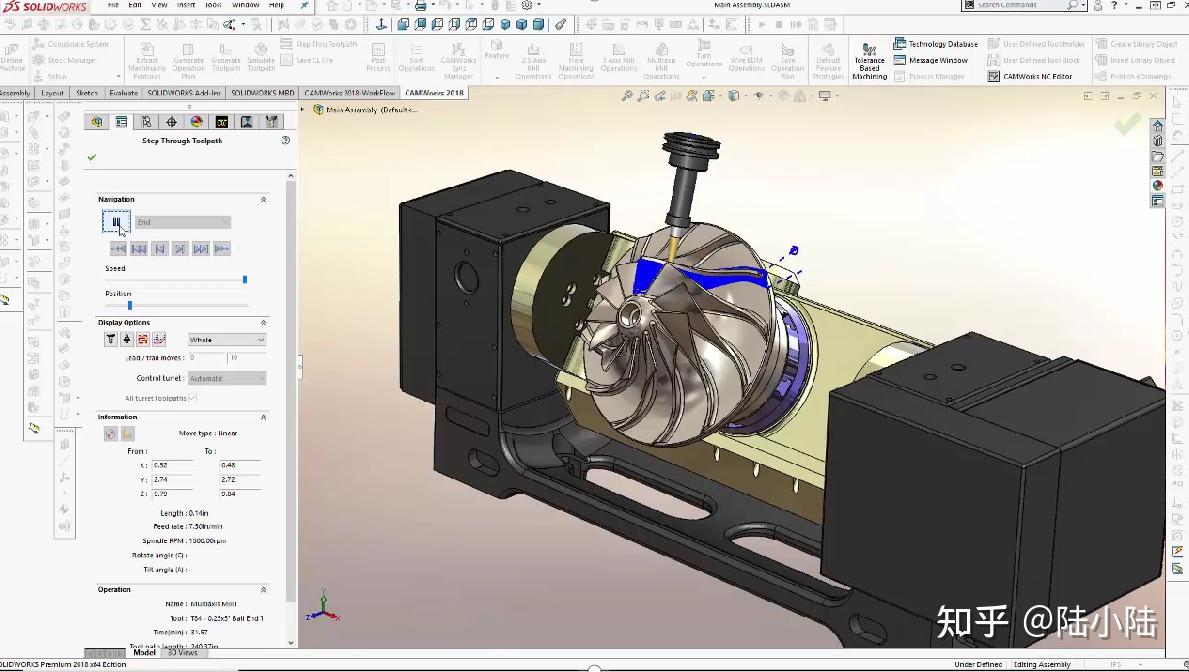Pause the toolpath simulation playback
This screenshot has width=1189, height=672.
pos(116,221)
